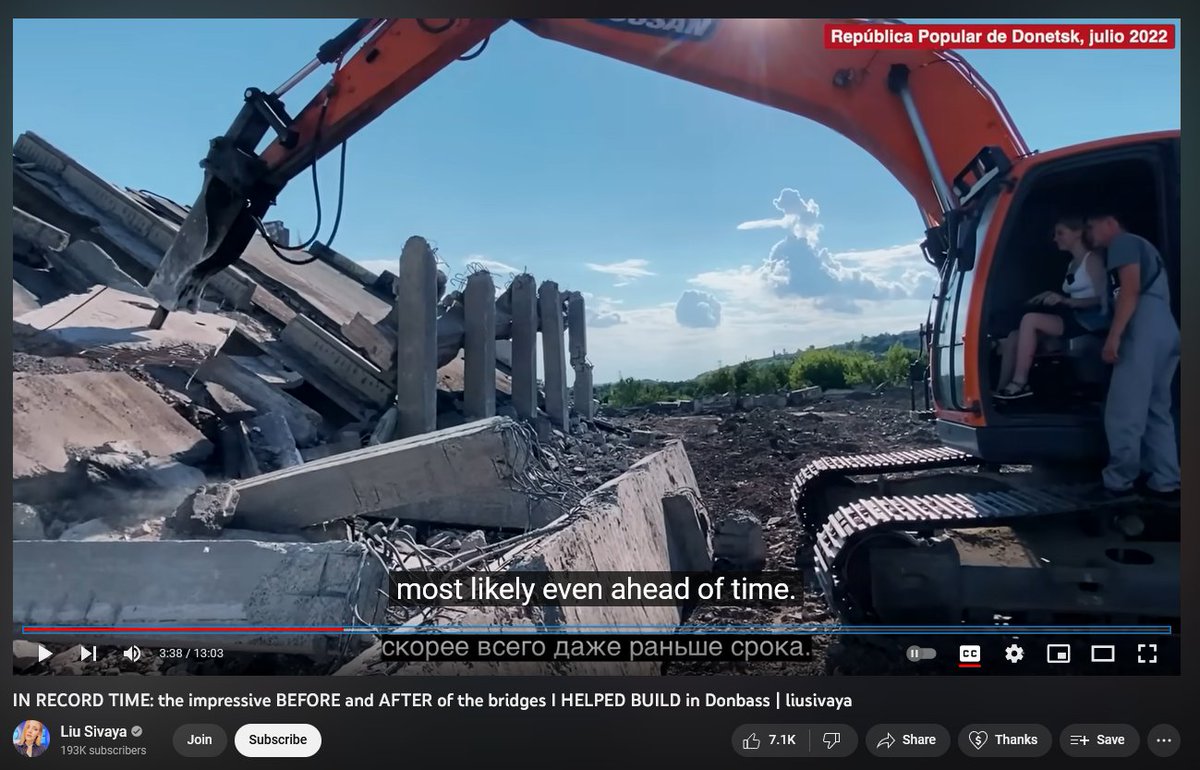Click the video title text
The image size is (1200, 770).
(x=432, y=700)
